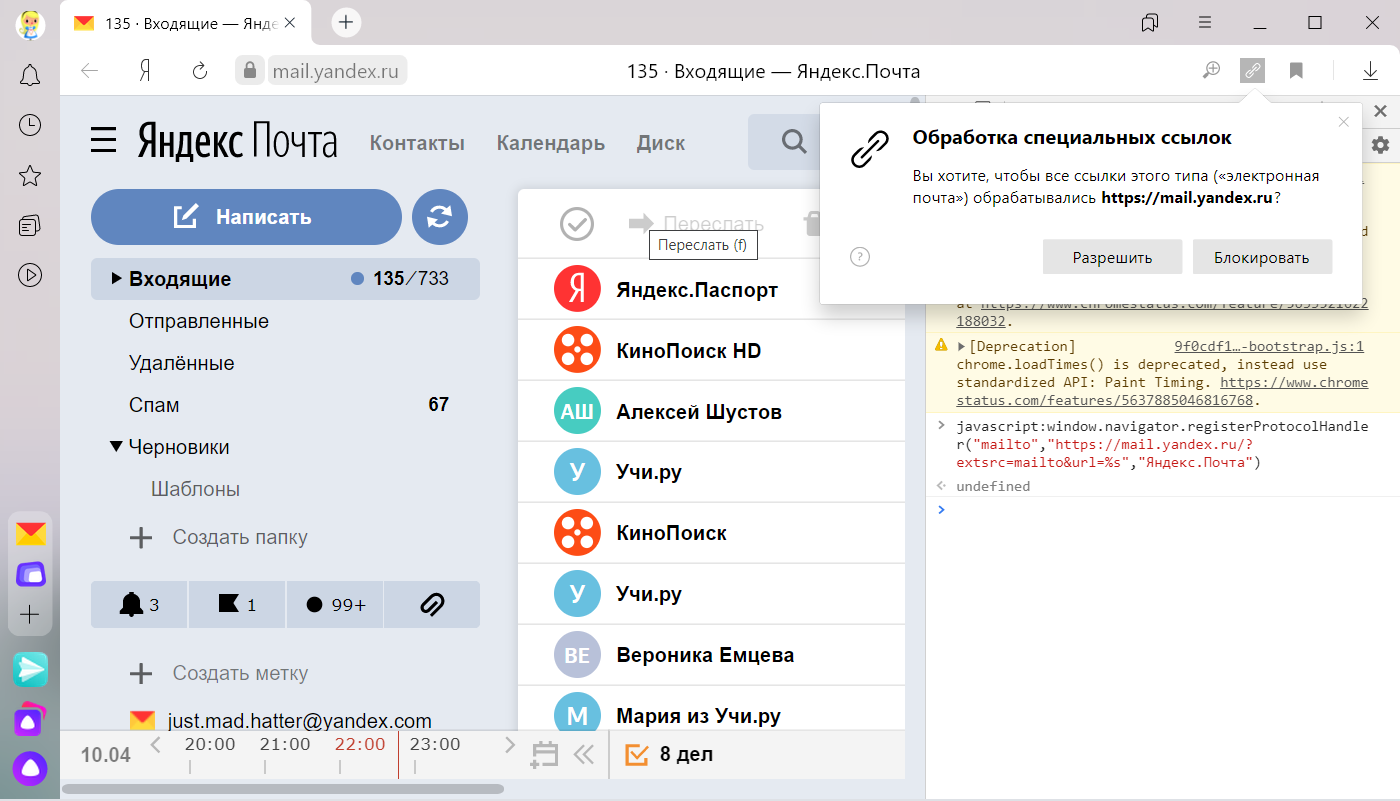1400x801 pixels.
Task: Click Создать папку
Action: point(219,537)
